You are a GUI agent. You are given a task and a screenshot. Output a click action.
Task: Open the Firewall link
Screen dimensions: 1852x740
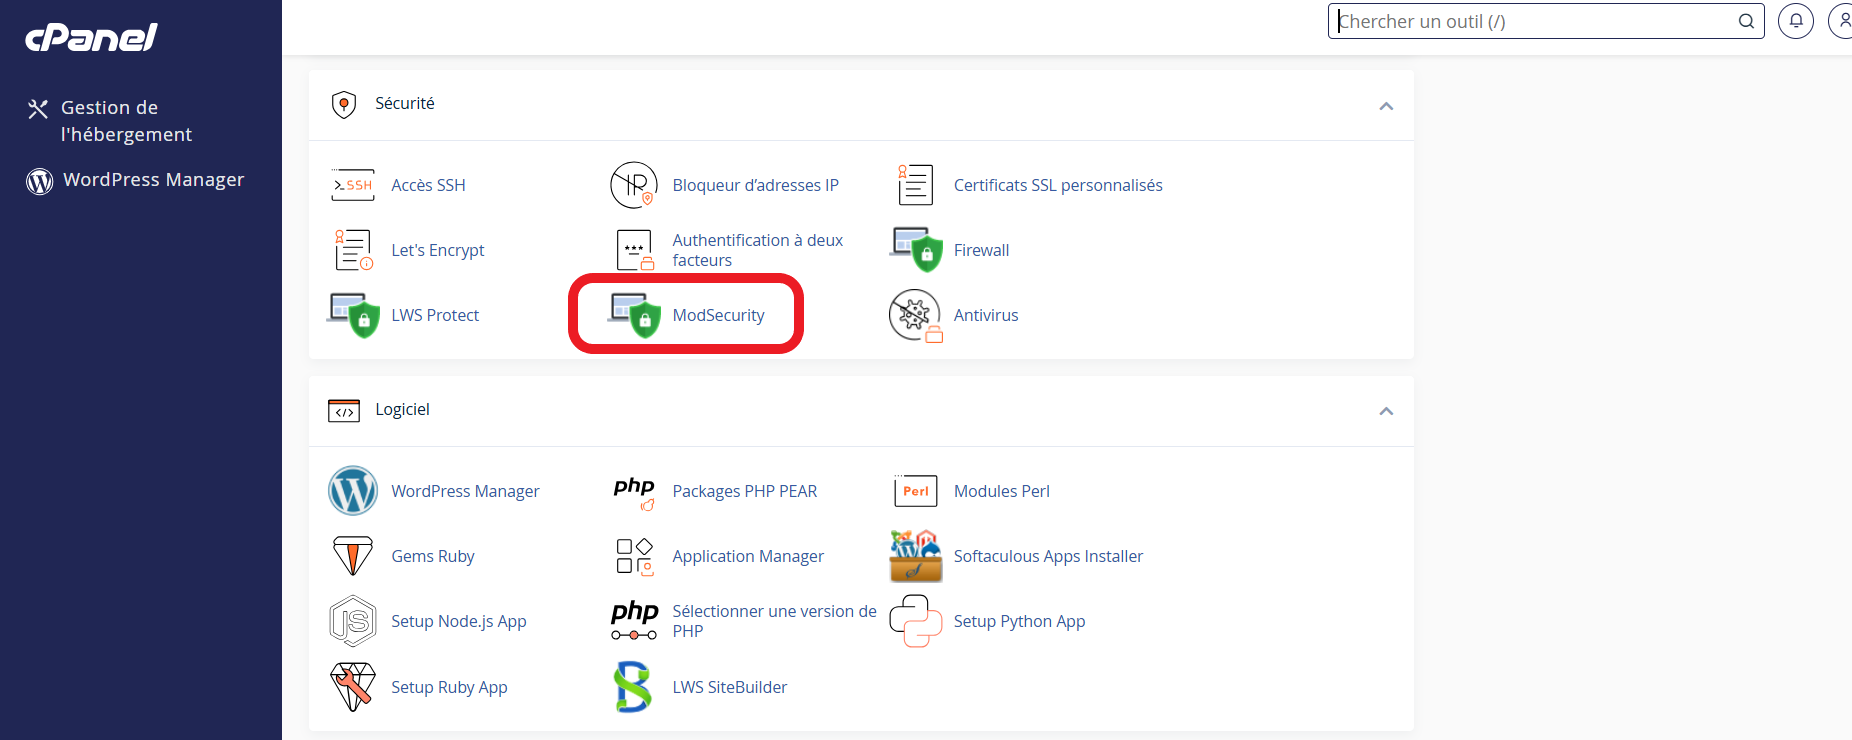pyautogui.click(x=981, y=250)
